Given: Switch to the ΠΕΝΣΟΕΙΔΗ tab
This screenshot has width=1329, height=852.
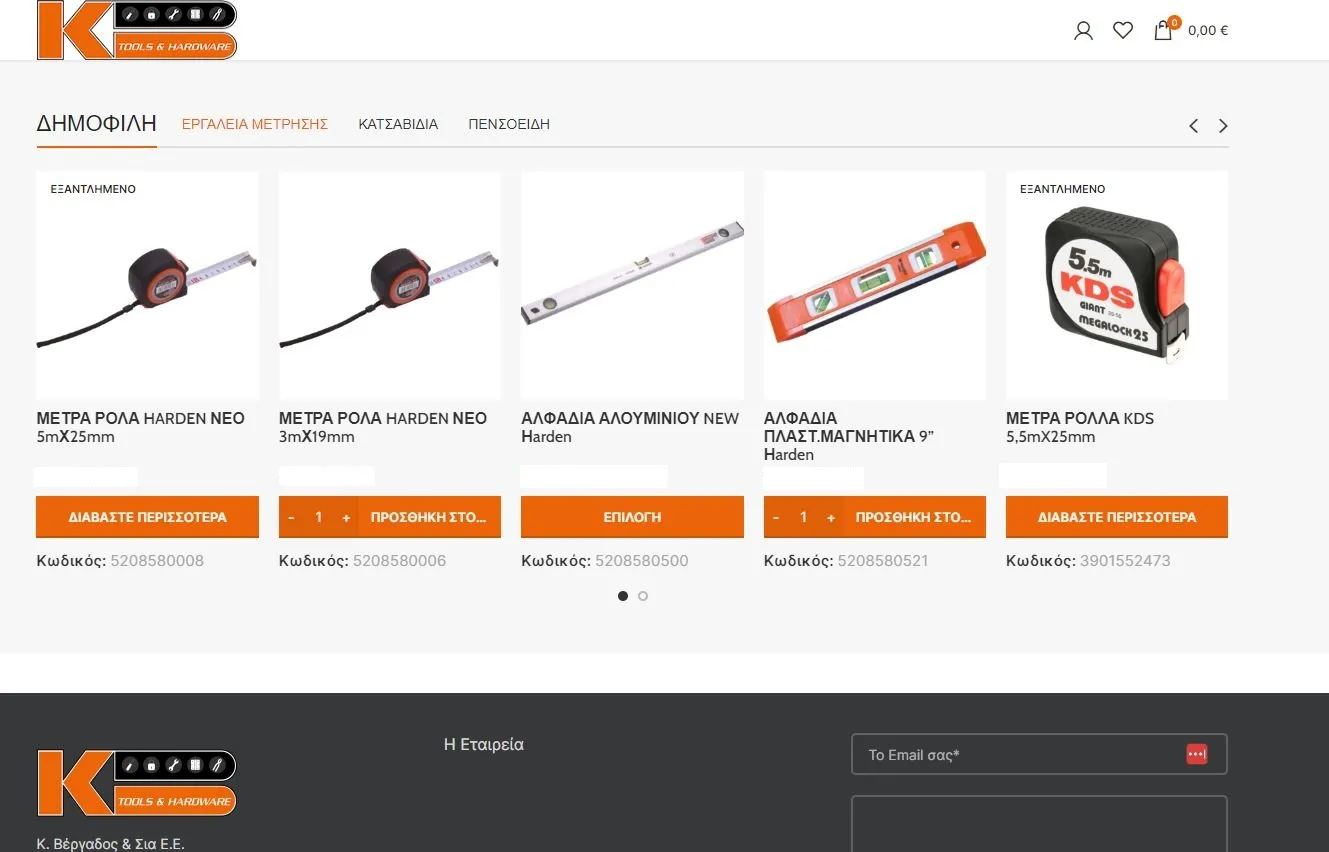Looking at the screenshot, I should [509, 124].
